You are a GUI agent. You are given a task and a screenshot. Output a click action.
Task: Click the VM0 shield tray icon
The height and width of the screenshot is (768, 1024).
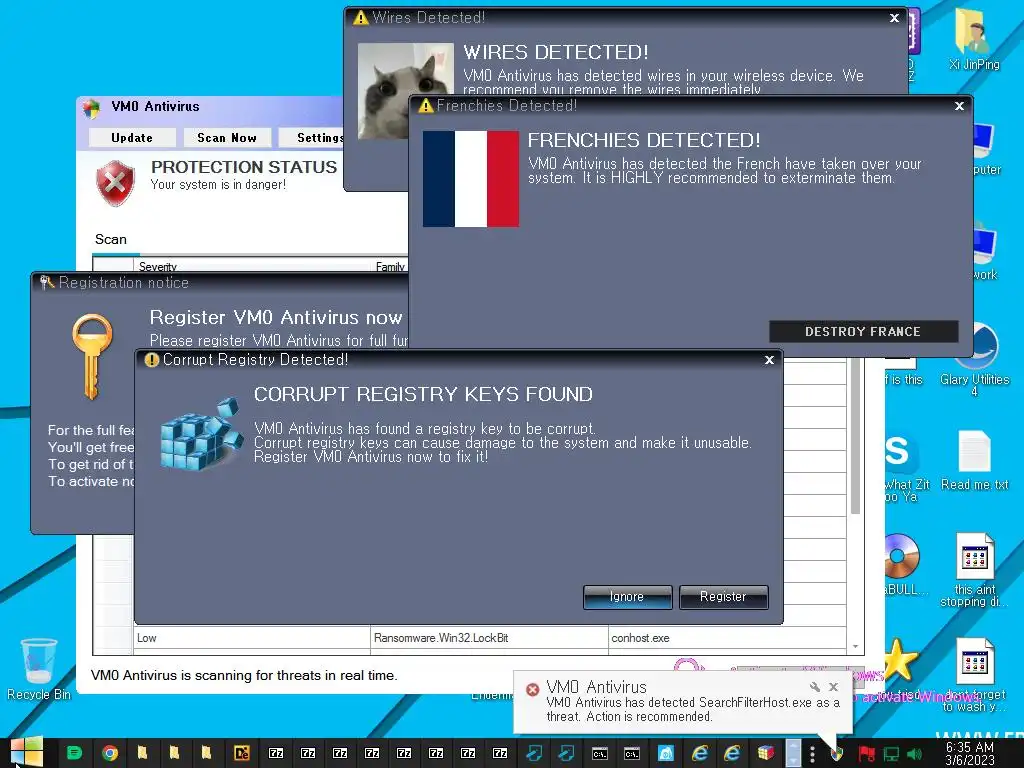pos(837,754)
